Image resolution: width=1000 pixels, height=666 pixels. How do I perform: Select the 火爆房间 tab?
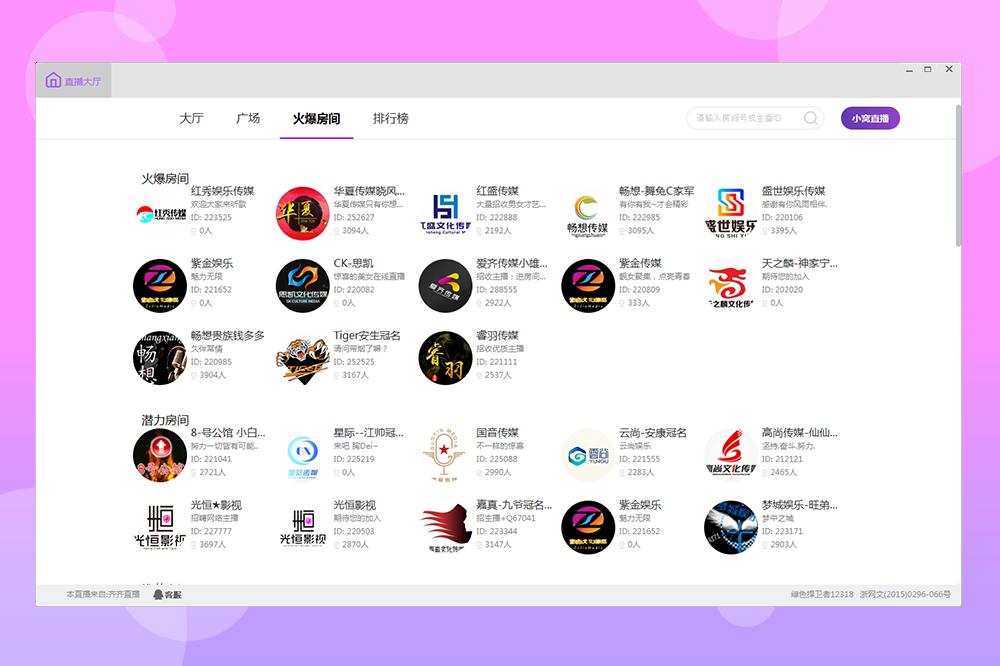pos(316,119)
